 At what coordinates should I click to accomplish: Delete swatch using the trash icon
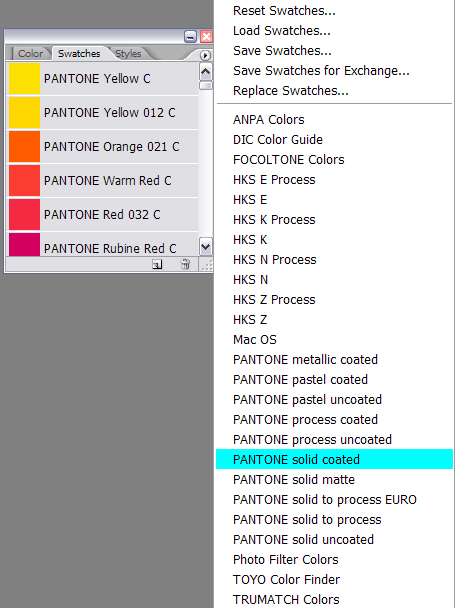tap(185, 264)
